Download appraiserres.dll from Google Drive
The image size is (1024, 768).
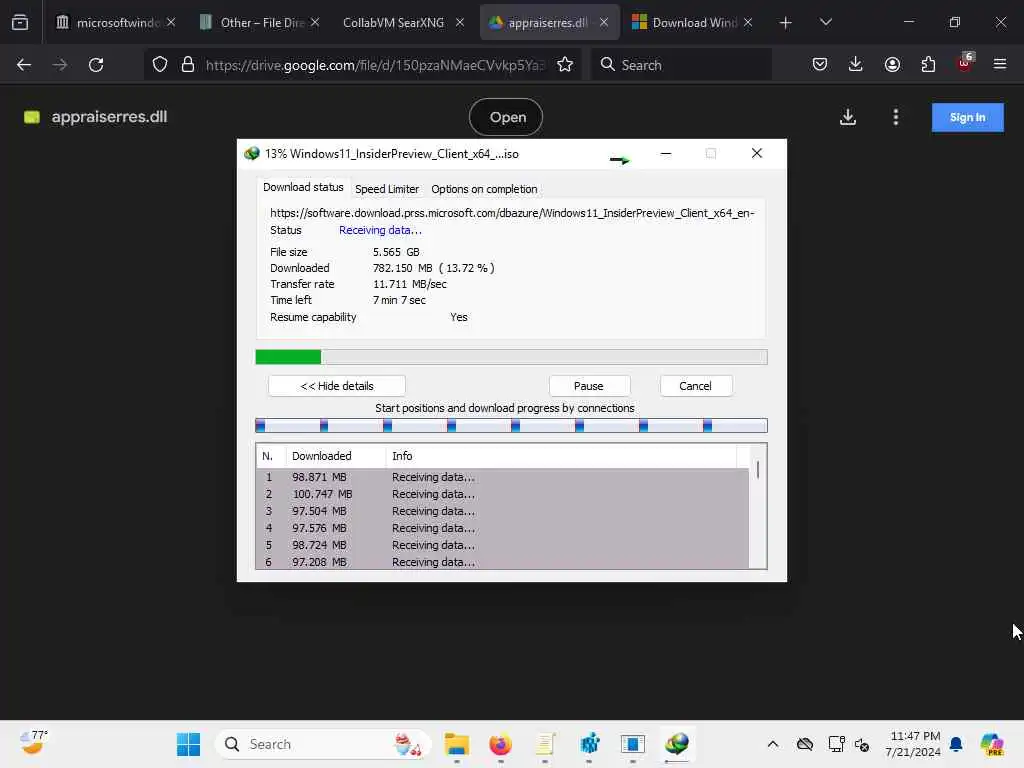click(x=848, y=117)
